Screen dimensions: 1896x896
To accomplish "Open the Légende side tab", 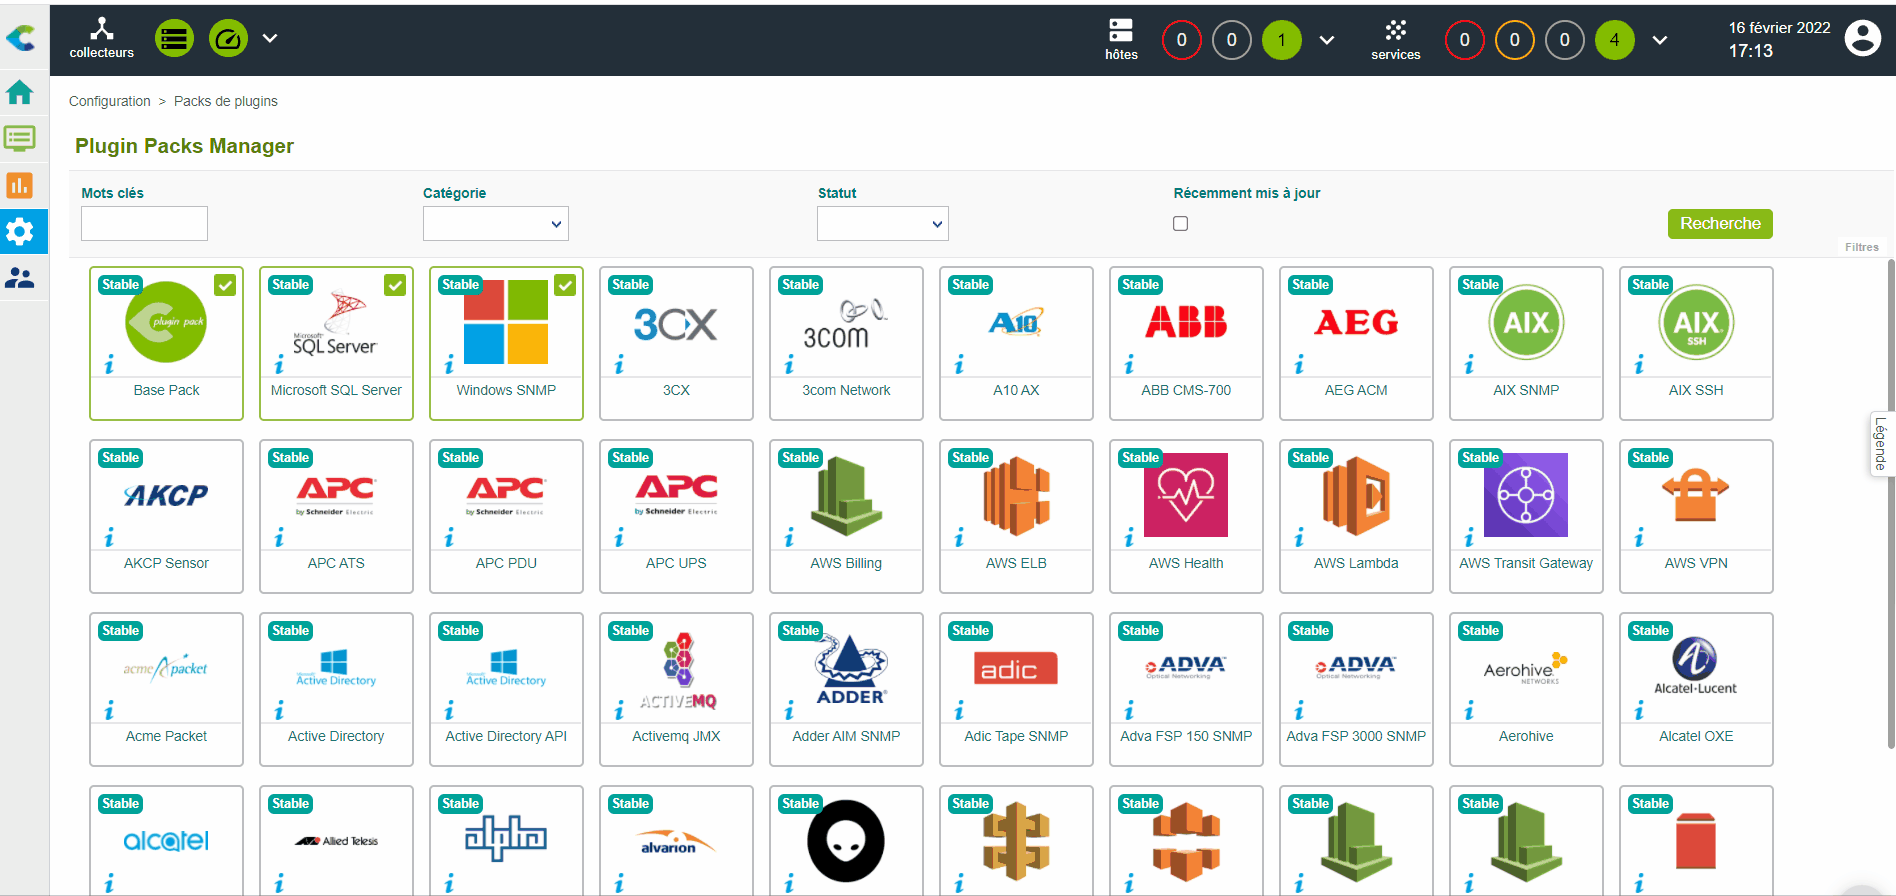I will click(1881, 444).
